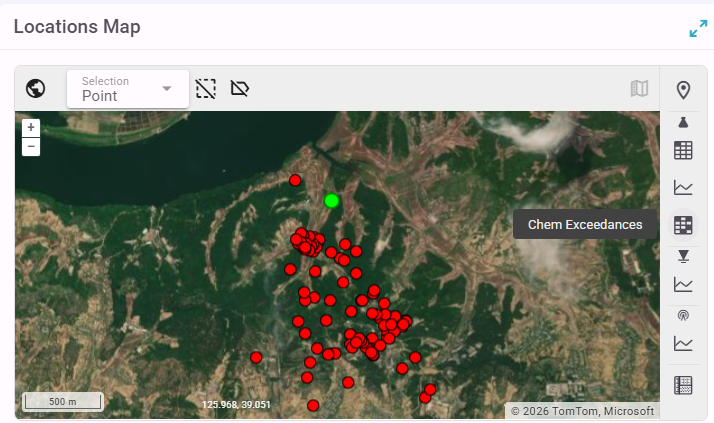Open the Chem Exceedances table icon
Image resolution: width=714 pixels, height=423 pixels.
pyautogui.click(x=683, y=225)
